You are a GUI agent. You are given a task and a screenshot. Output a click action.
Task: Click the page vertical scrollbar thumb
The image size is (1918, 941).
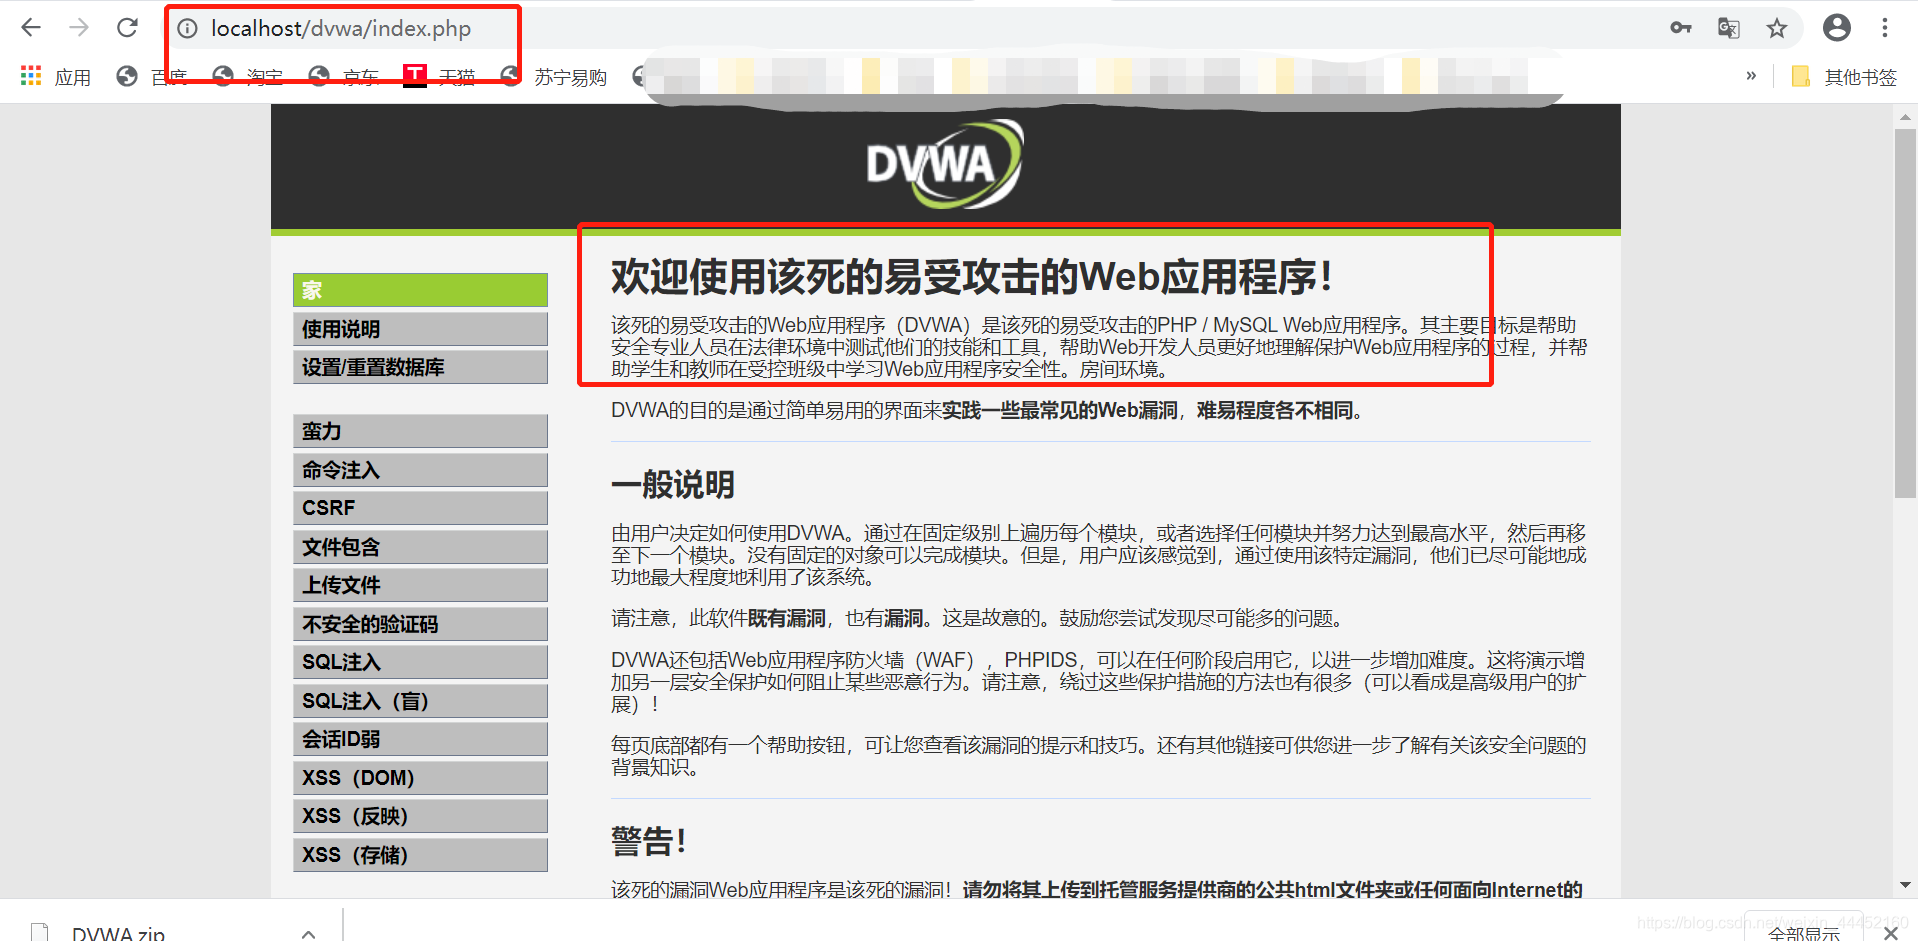(1905, 312)
